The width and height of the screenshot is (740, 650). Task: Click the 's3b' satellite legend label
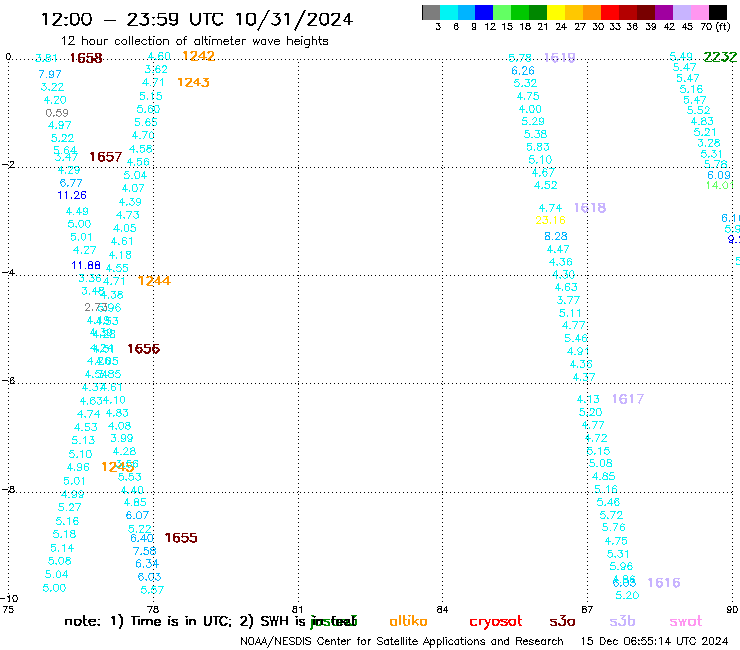(x=622, y=621)
